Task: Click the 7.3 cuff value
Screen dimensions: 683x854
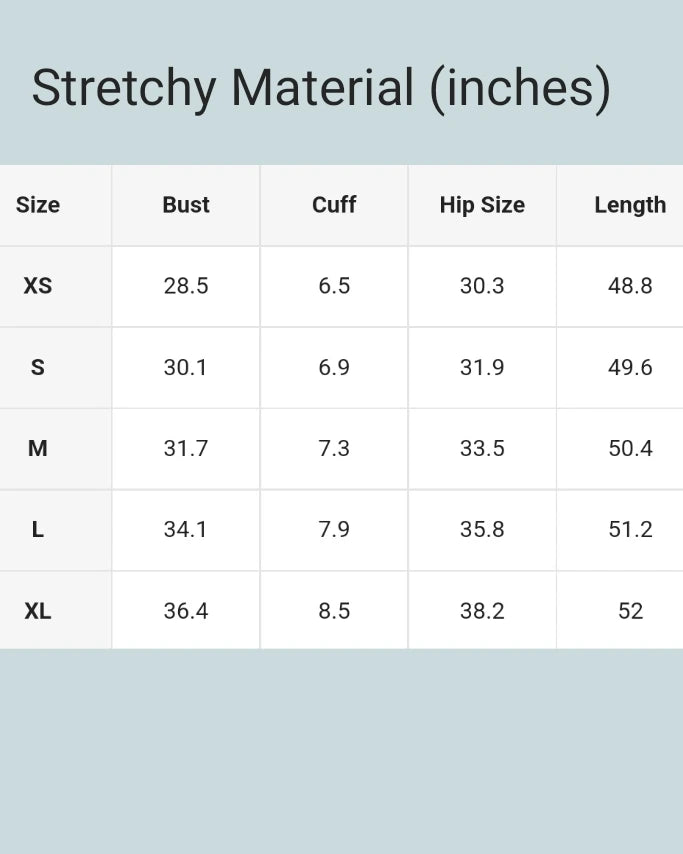Action: [x=334, y=448]
